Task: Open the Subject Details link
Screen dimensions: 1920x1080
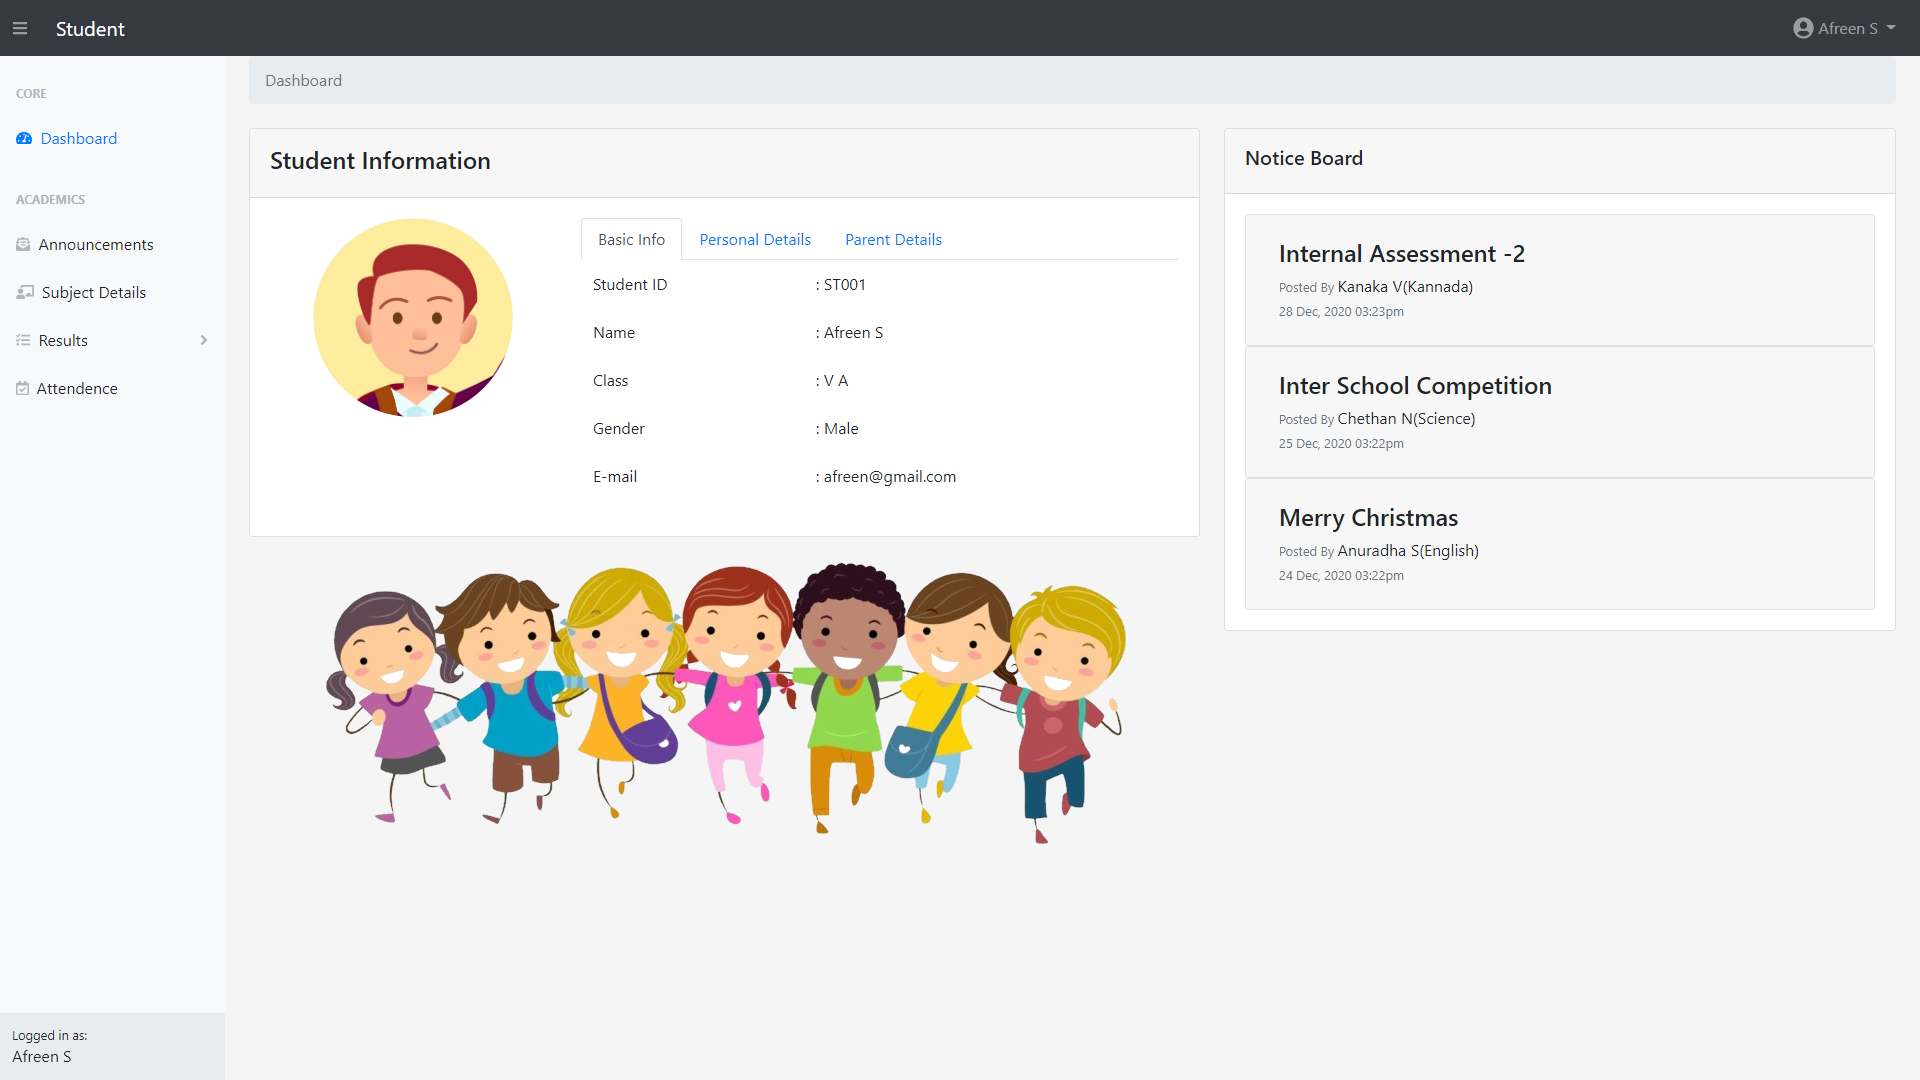Action: tap(94, 293)
